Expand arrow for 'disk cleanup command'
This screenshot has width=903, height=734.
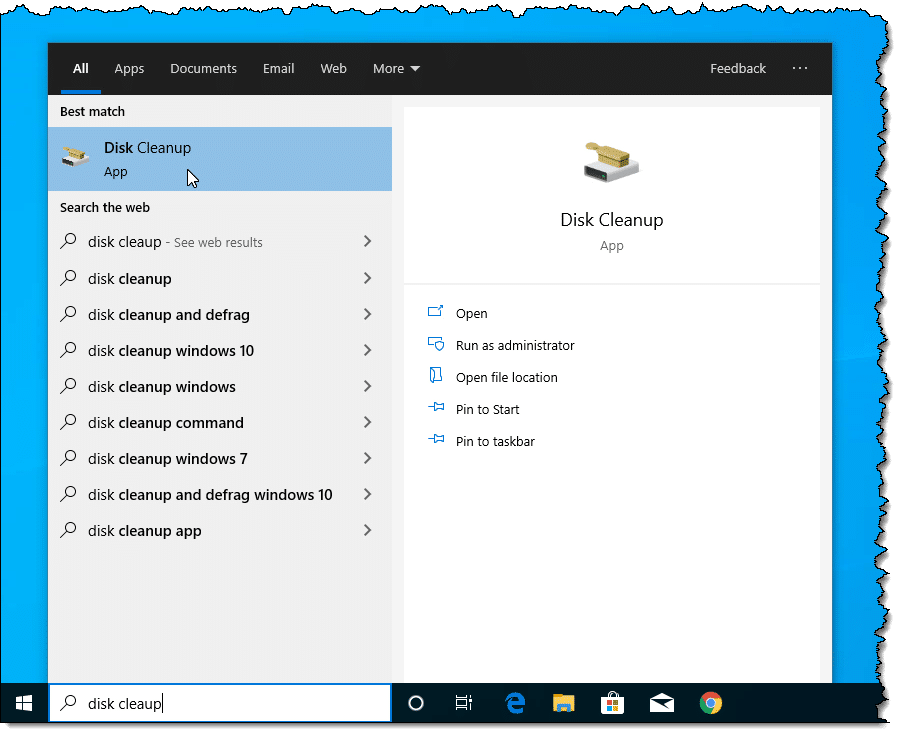[367, 423]
